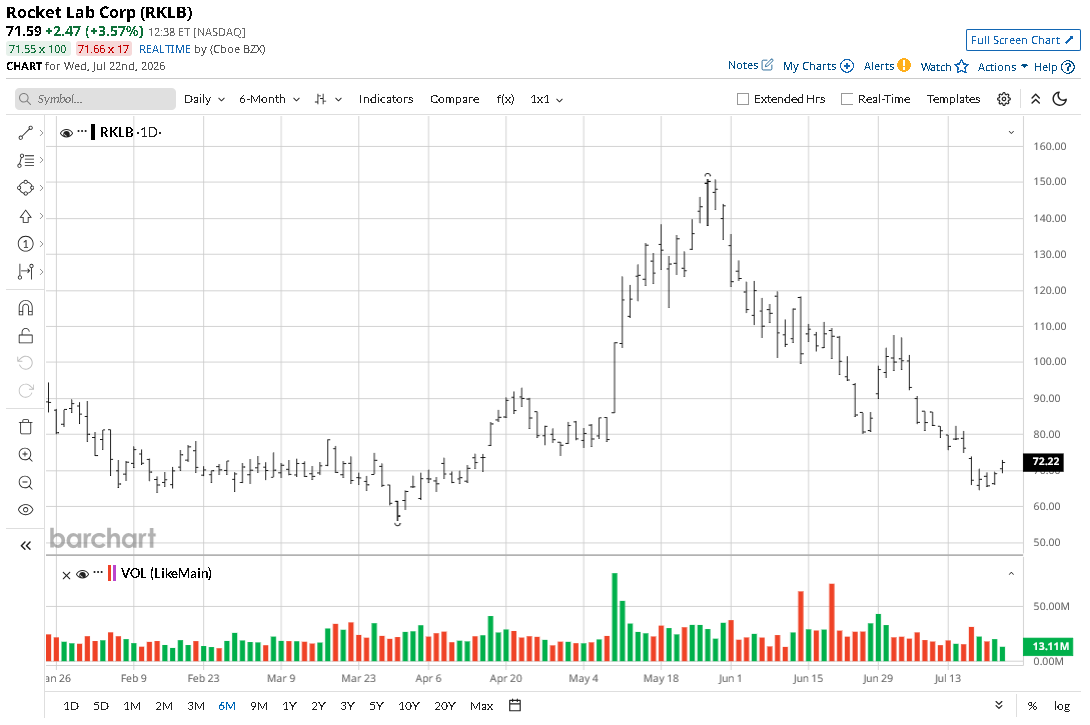Viewport: 1090px width, 725px height.
Task: Open the 1x1 grid layout dropdown
Action: 546,99
